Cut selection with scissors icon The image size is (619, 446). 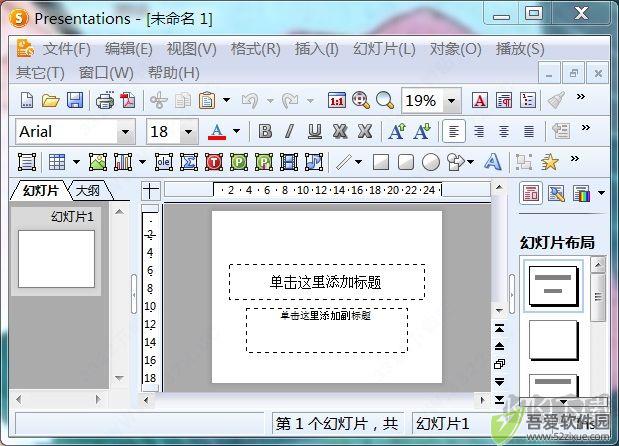pyautogui.click(x=159, y=100)
